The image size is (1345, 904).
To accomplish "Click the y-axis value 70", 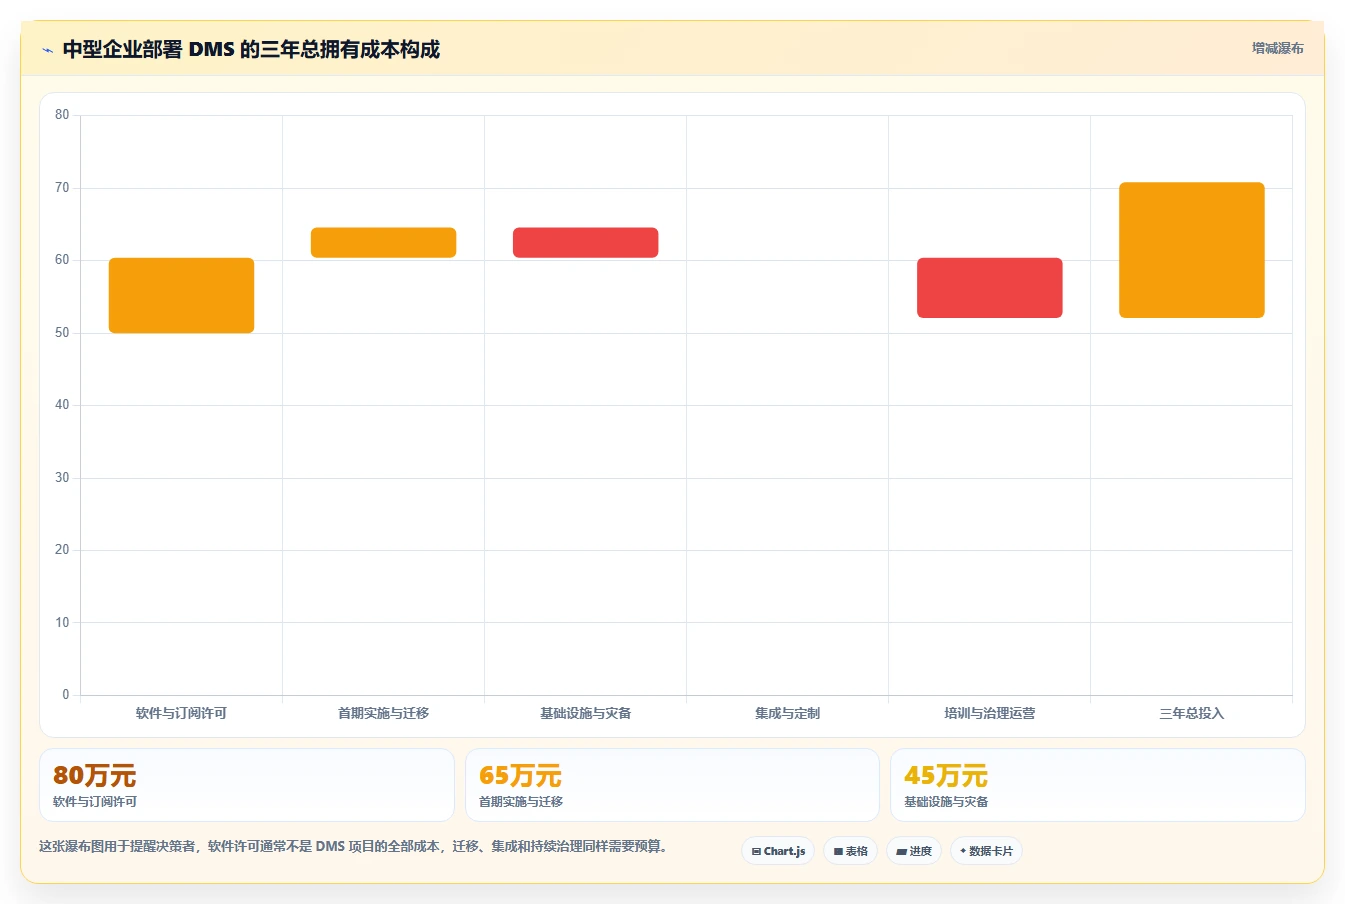I will click(62, 187).
